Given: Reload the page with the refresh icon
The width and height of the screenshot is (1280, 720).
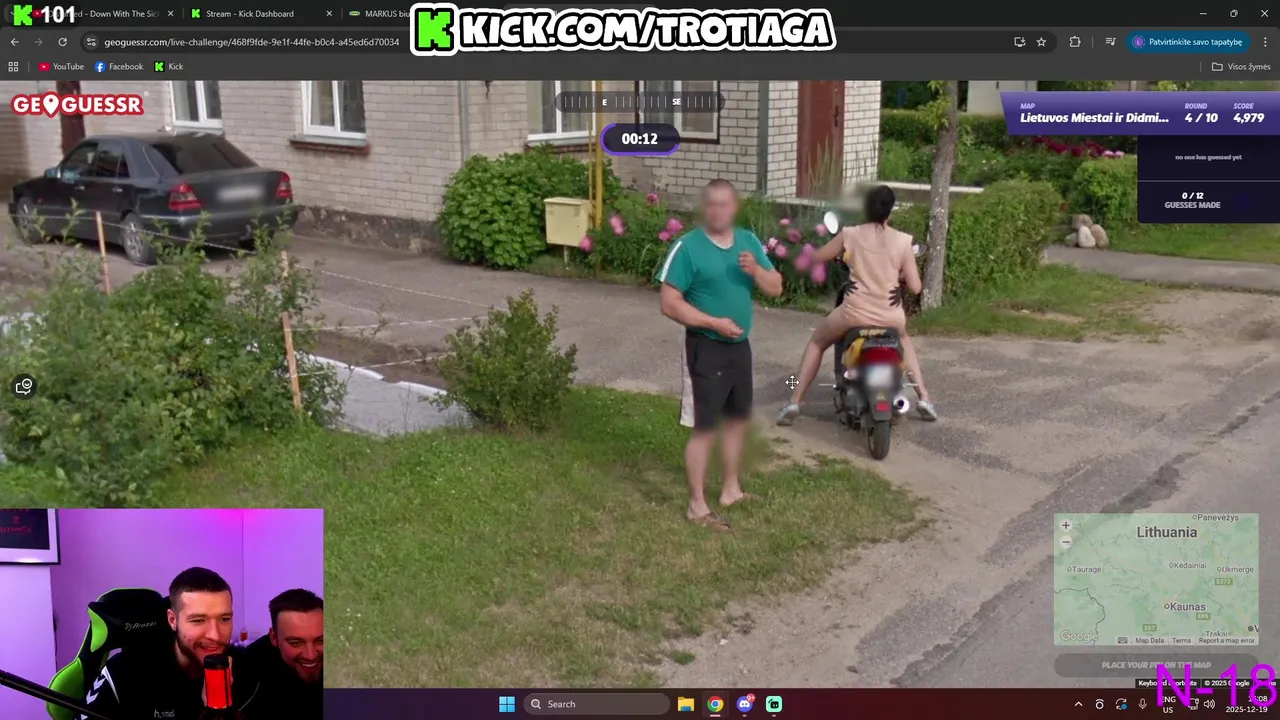Looking at the screenshot, I should coord(62,42).
